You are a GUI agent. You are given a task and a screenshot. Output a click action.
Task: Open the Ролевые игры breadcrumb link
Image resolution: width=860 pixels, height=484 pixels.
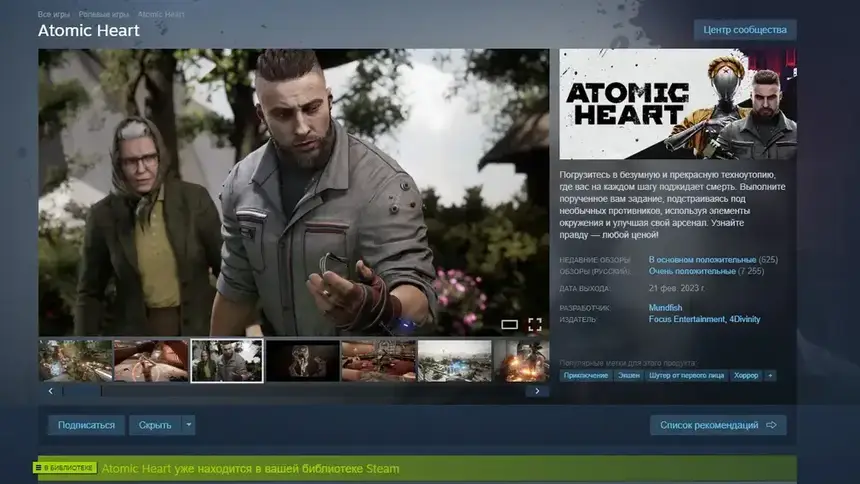tap(103, 14)
